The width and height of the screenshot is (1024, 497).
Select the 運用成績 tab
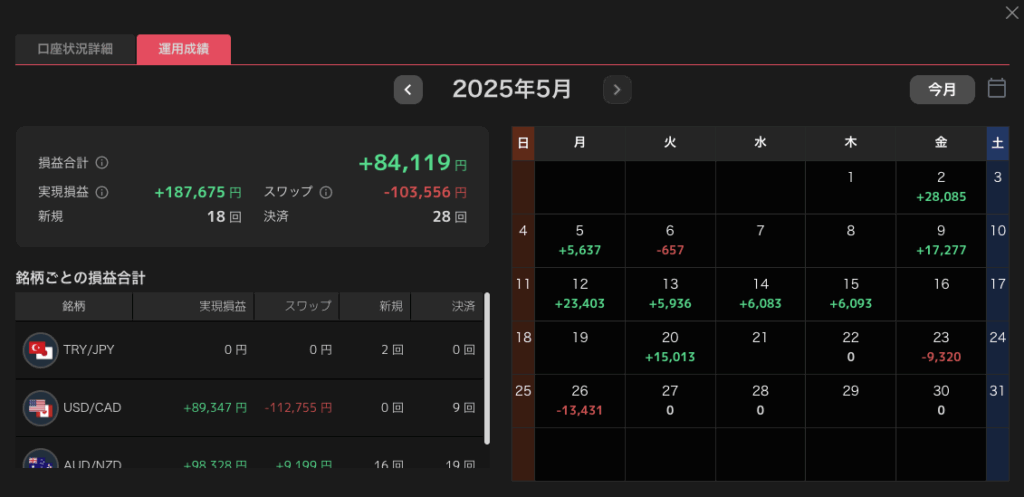tap(183, 49)
